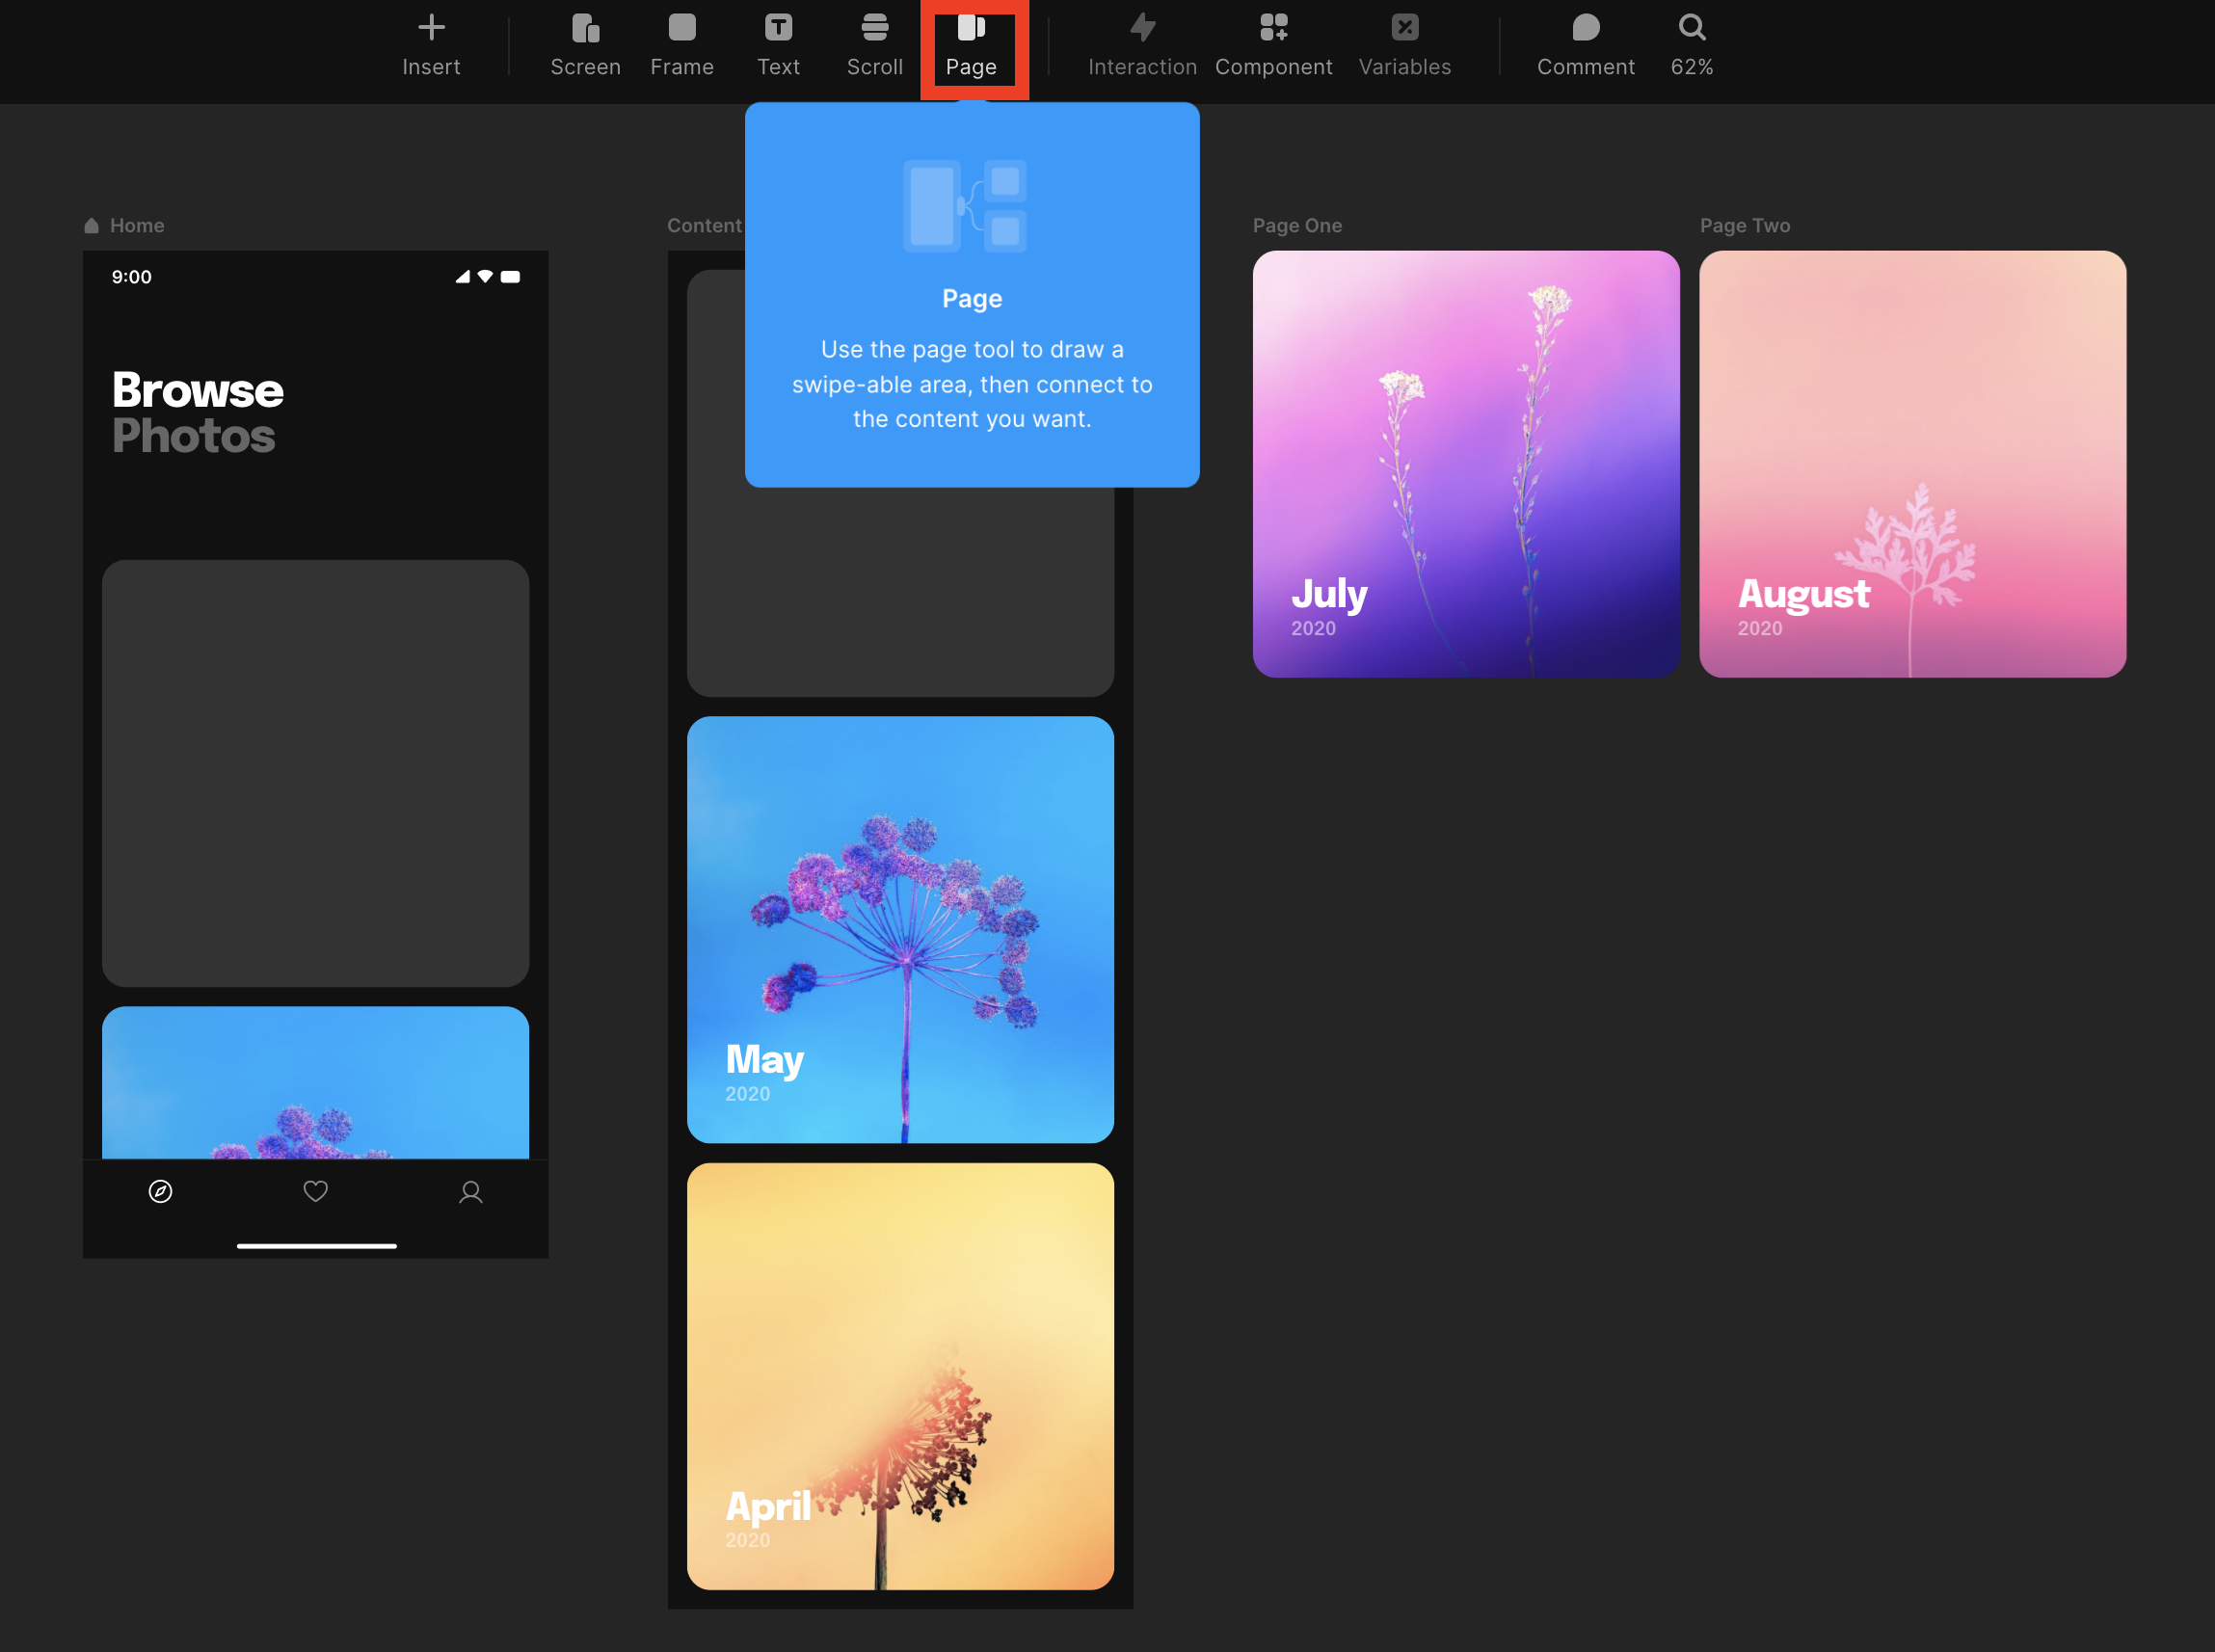Open the Interaction tool
2215x1652 pixels.
1142,44
